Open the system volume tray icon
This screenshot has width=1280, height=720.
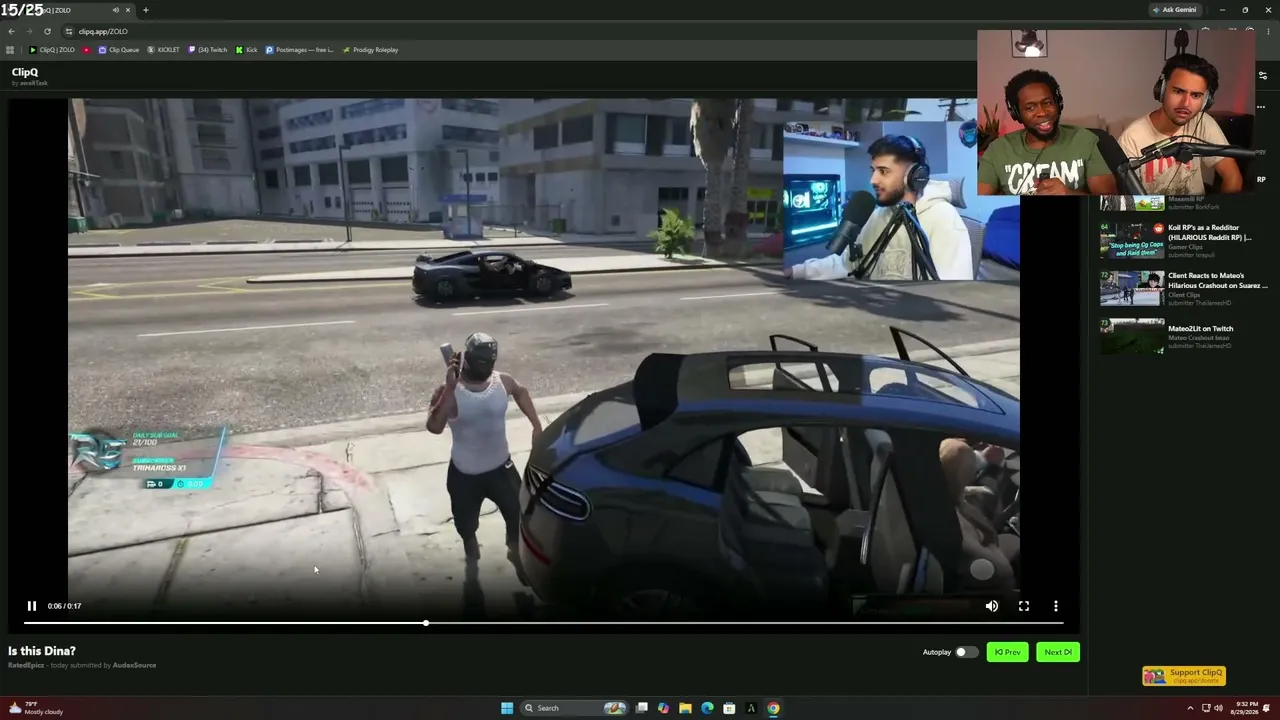(x=1218, y=708)
